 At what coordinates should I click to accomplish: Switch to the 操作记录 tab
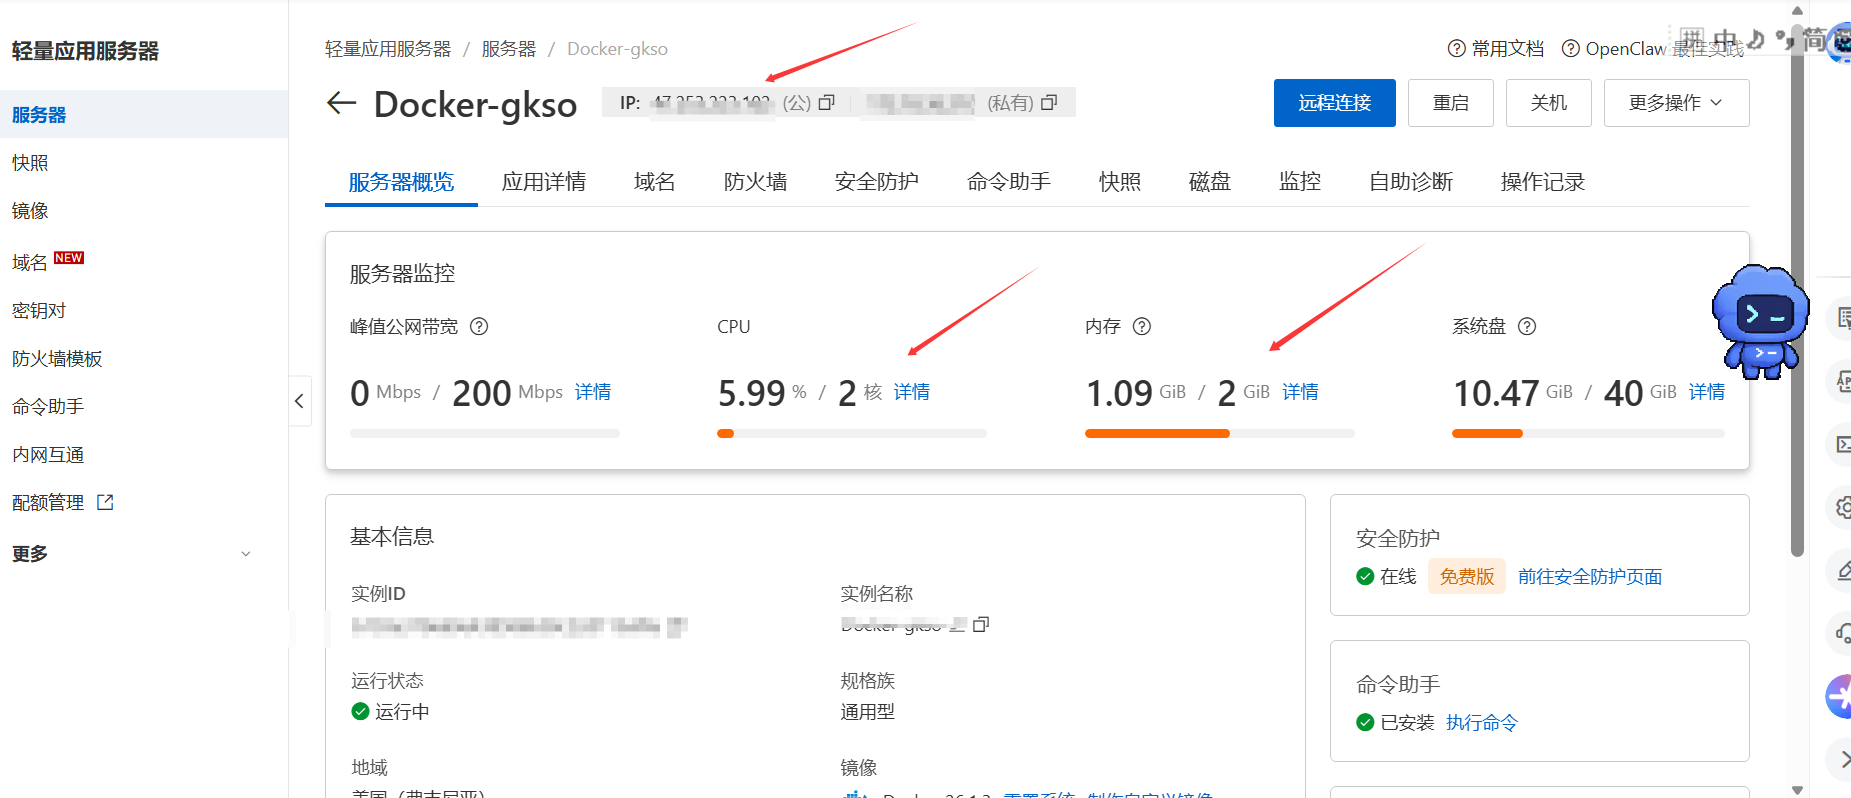coord(1542,182)
